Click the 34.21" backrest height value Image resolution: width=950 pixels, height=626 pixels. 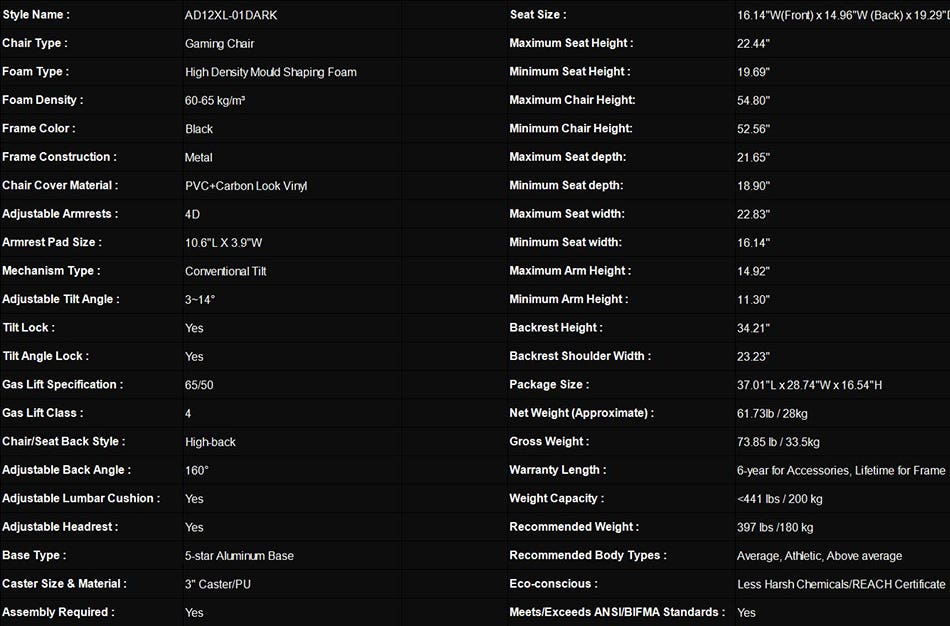pyautogui.click(x=753, y=328)
